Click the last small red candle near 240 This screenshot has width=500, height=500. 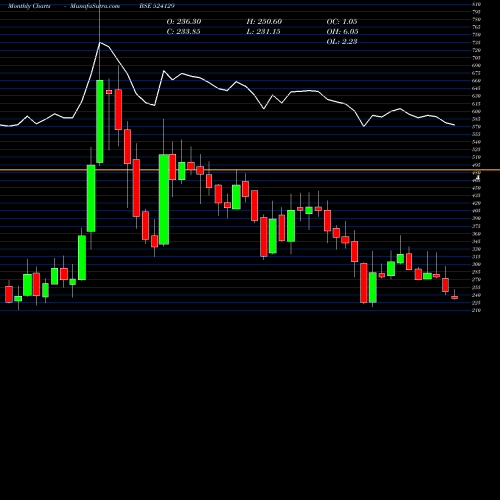click(455, 297)
